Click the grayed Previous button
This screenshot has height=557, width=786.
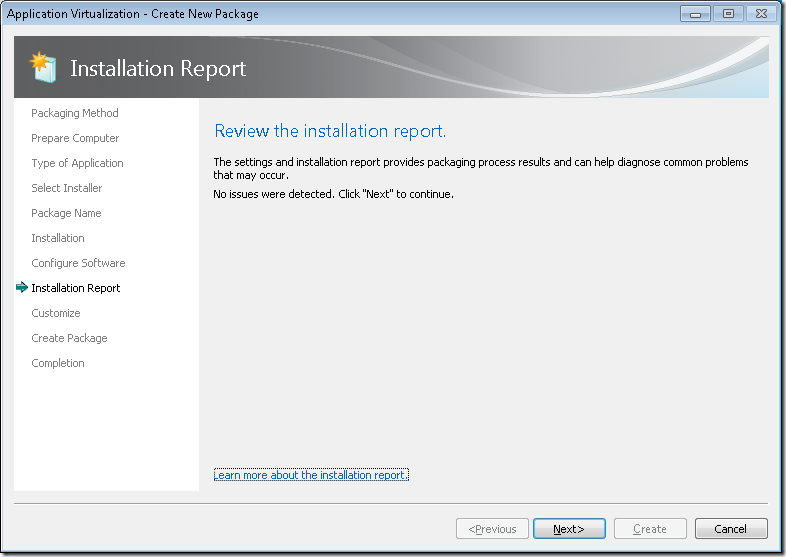pos(492,528)
